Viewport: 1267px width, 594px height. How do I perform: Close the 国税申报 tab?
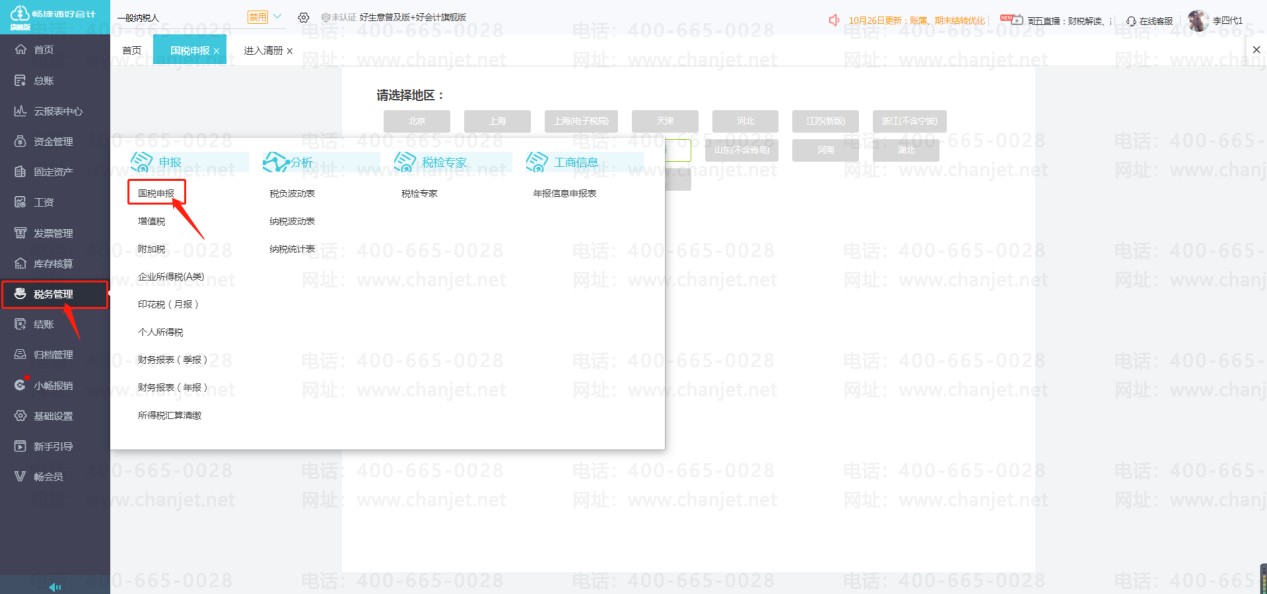[x=216, y=50]
